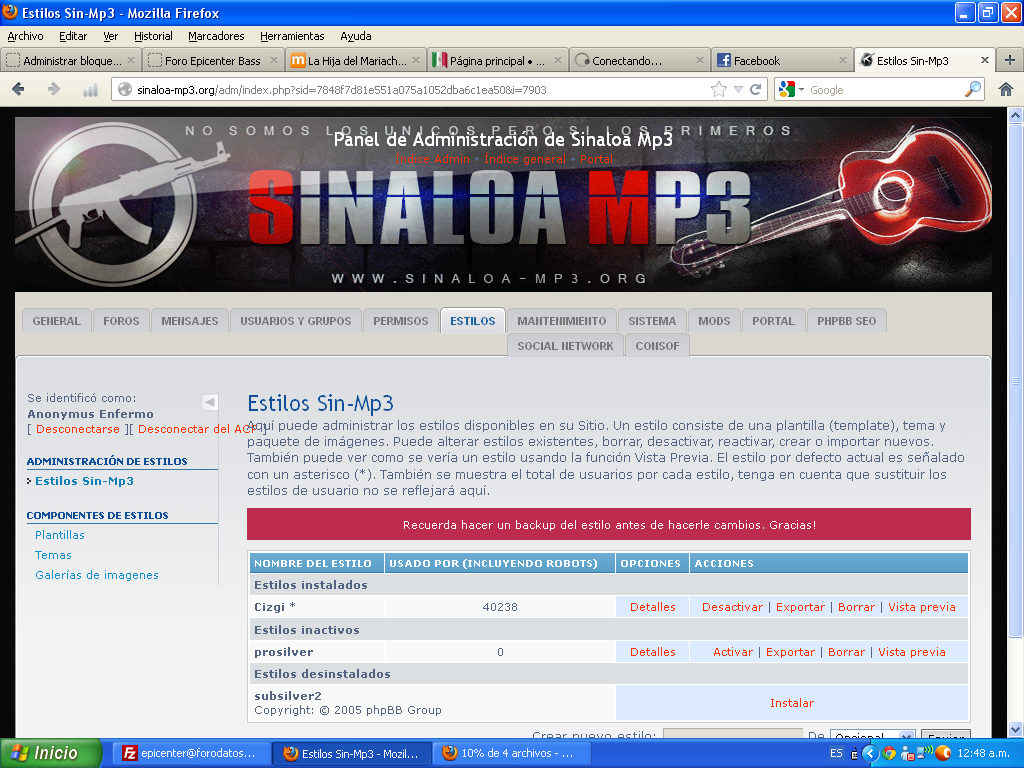Expand hidden system tray icons
The image size is (1024, 768).
(869, 753)
